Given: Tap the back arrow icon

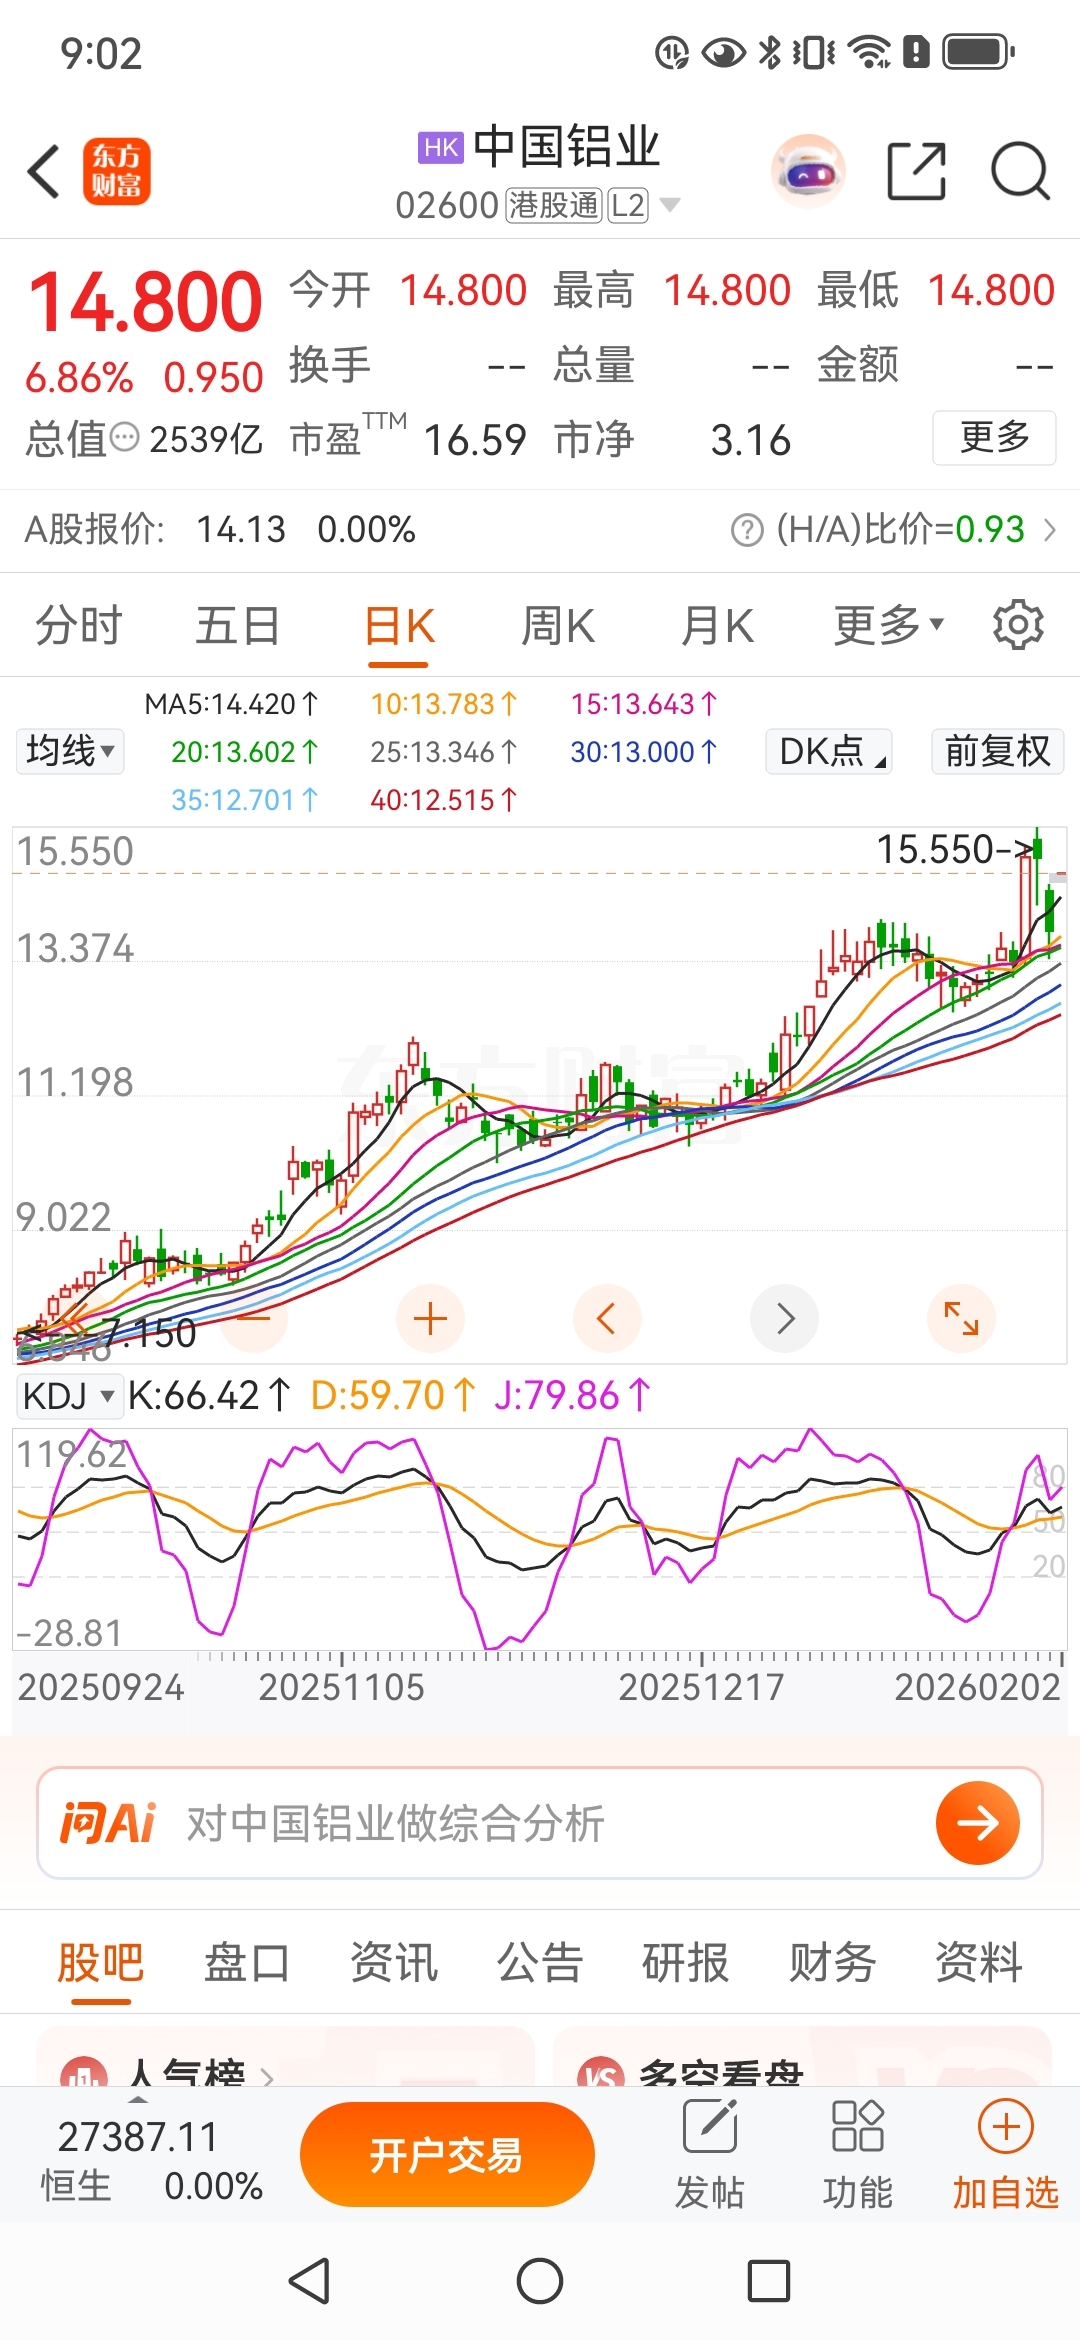Looking at the screenshot, I should point(44,171).
